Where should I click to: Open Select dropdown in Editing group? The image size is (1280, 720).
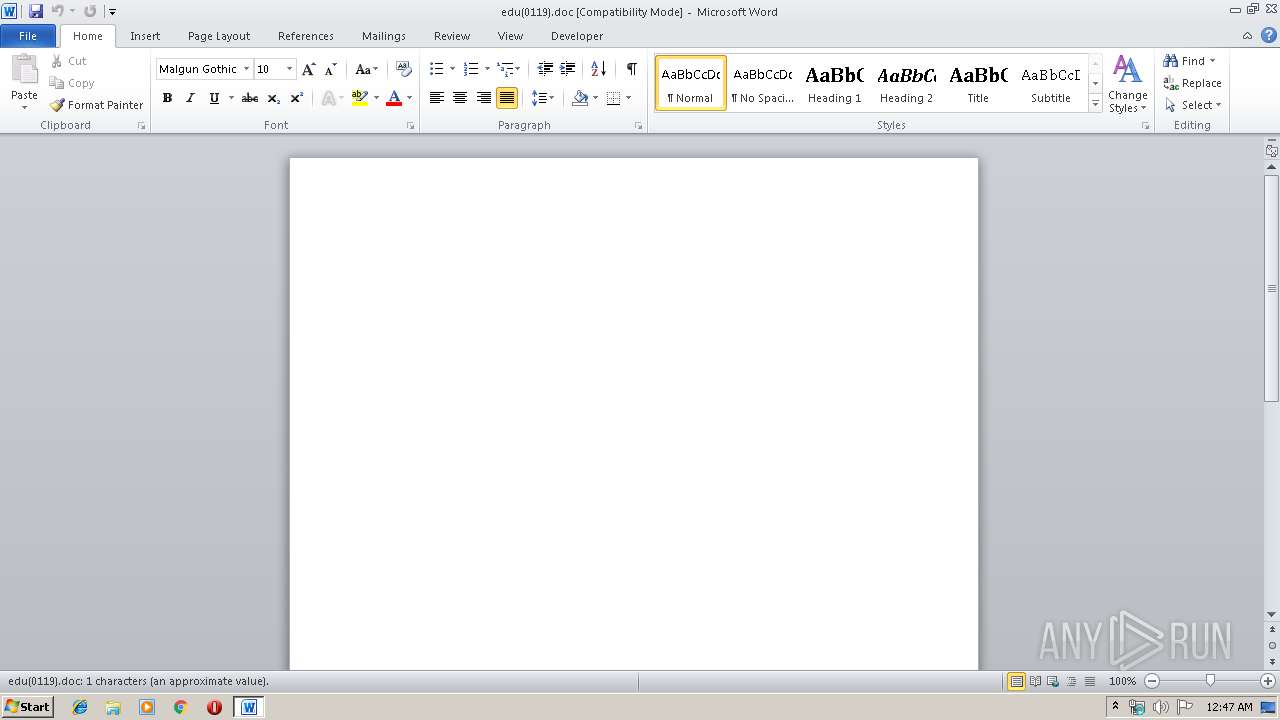click(x=1192, y=105)
